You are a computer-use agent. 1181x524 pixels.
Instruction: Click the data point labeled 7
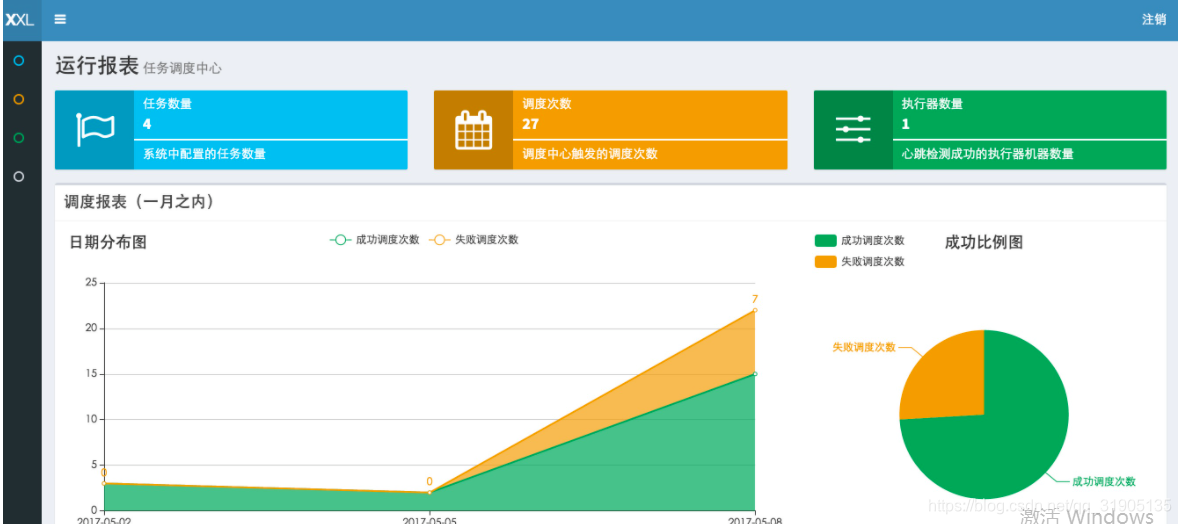[x=755, y=310]
